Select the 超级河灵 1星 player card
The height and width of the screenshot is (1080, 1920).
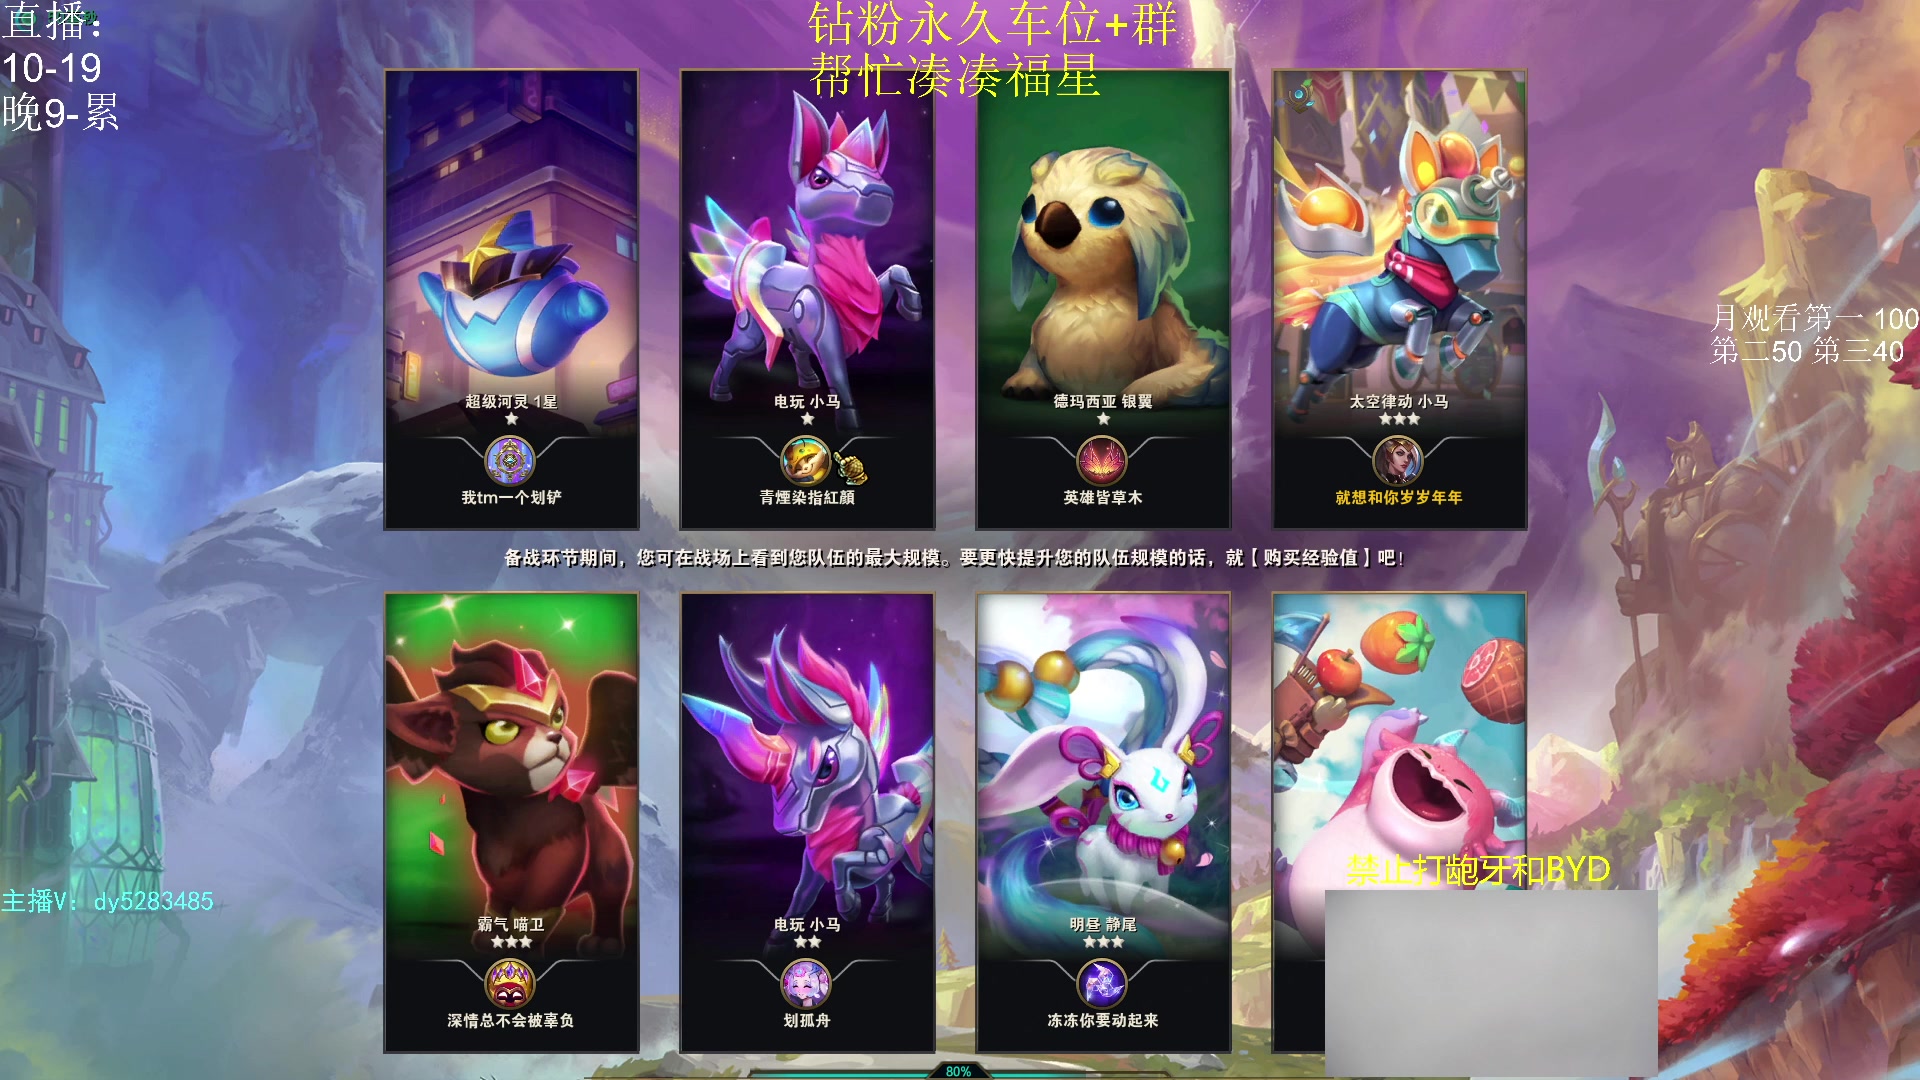(x=511, y=299)
